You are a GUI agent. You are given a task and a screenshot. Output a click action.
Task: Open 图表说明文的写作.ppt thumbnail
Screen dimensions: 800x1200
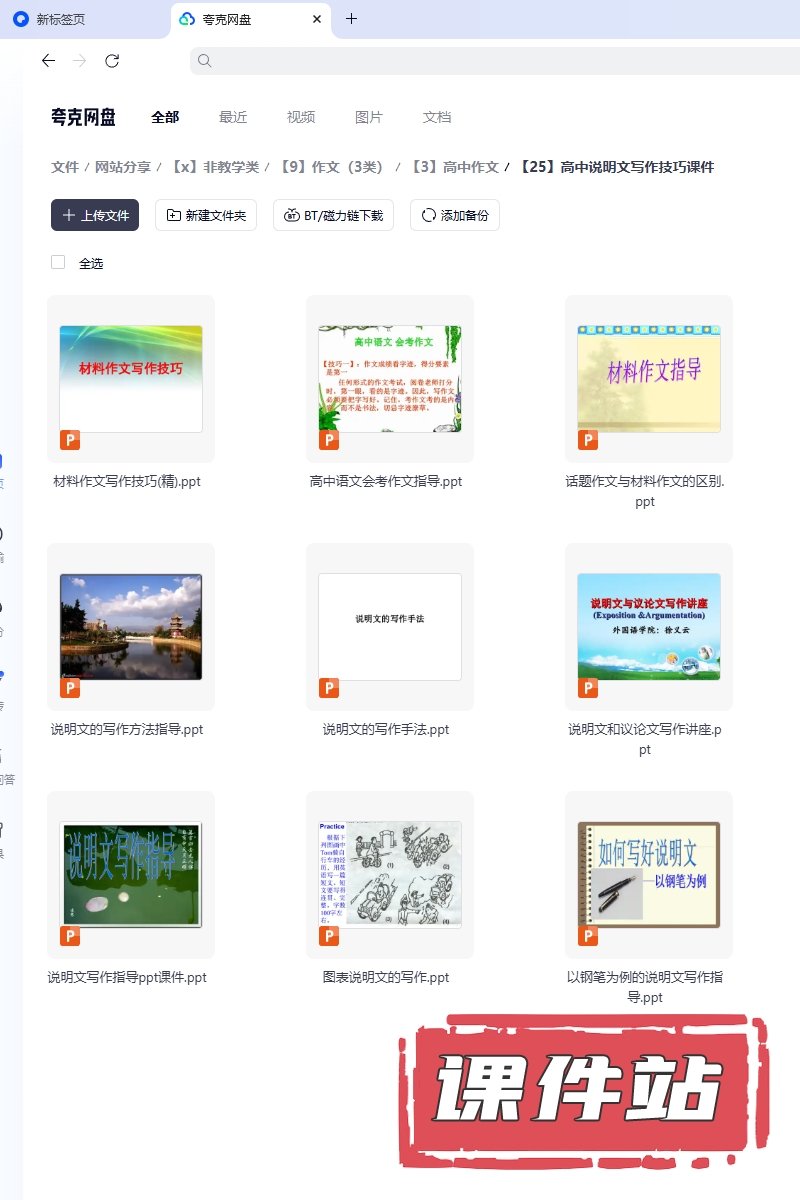point(390,875)
